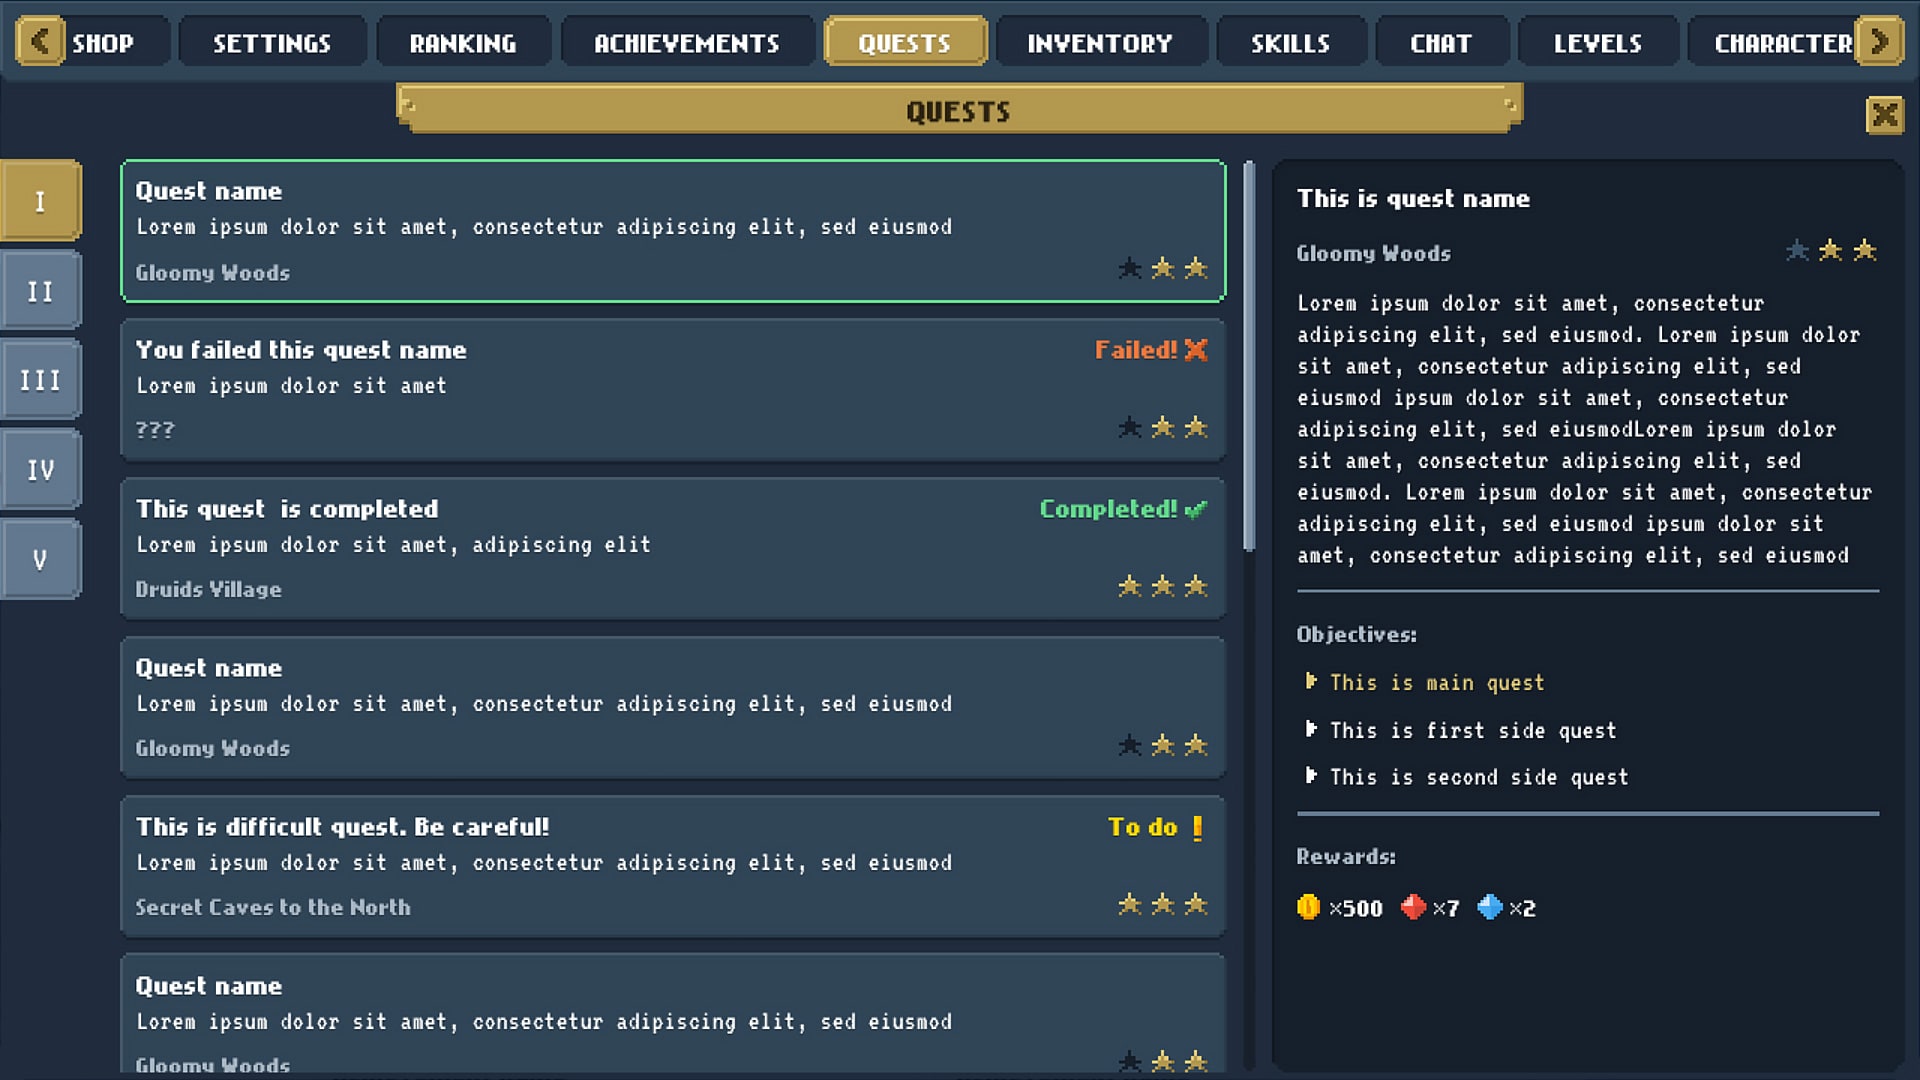Click the yellow exclamation on the To do quest
The image size is (1920, 1080).
(1196, 827)
